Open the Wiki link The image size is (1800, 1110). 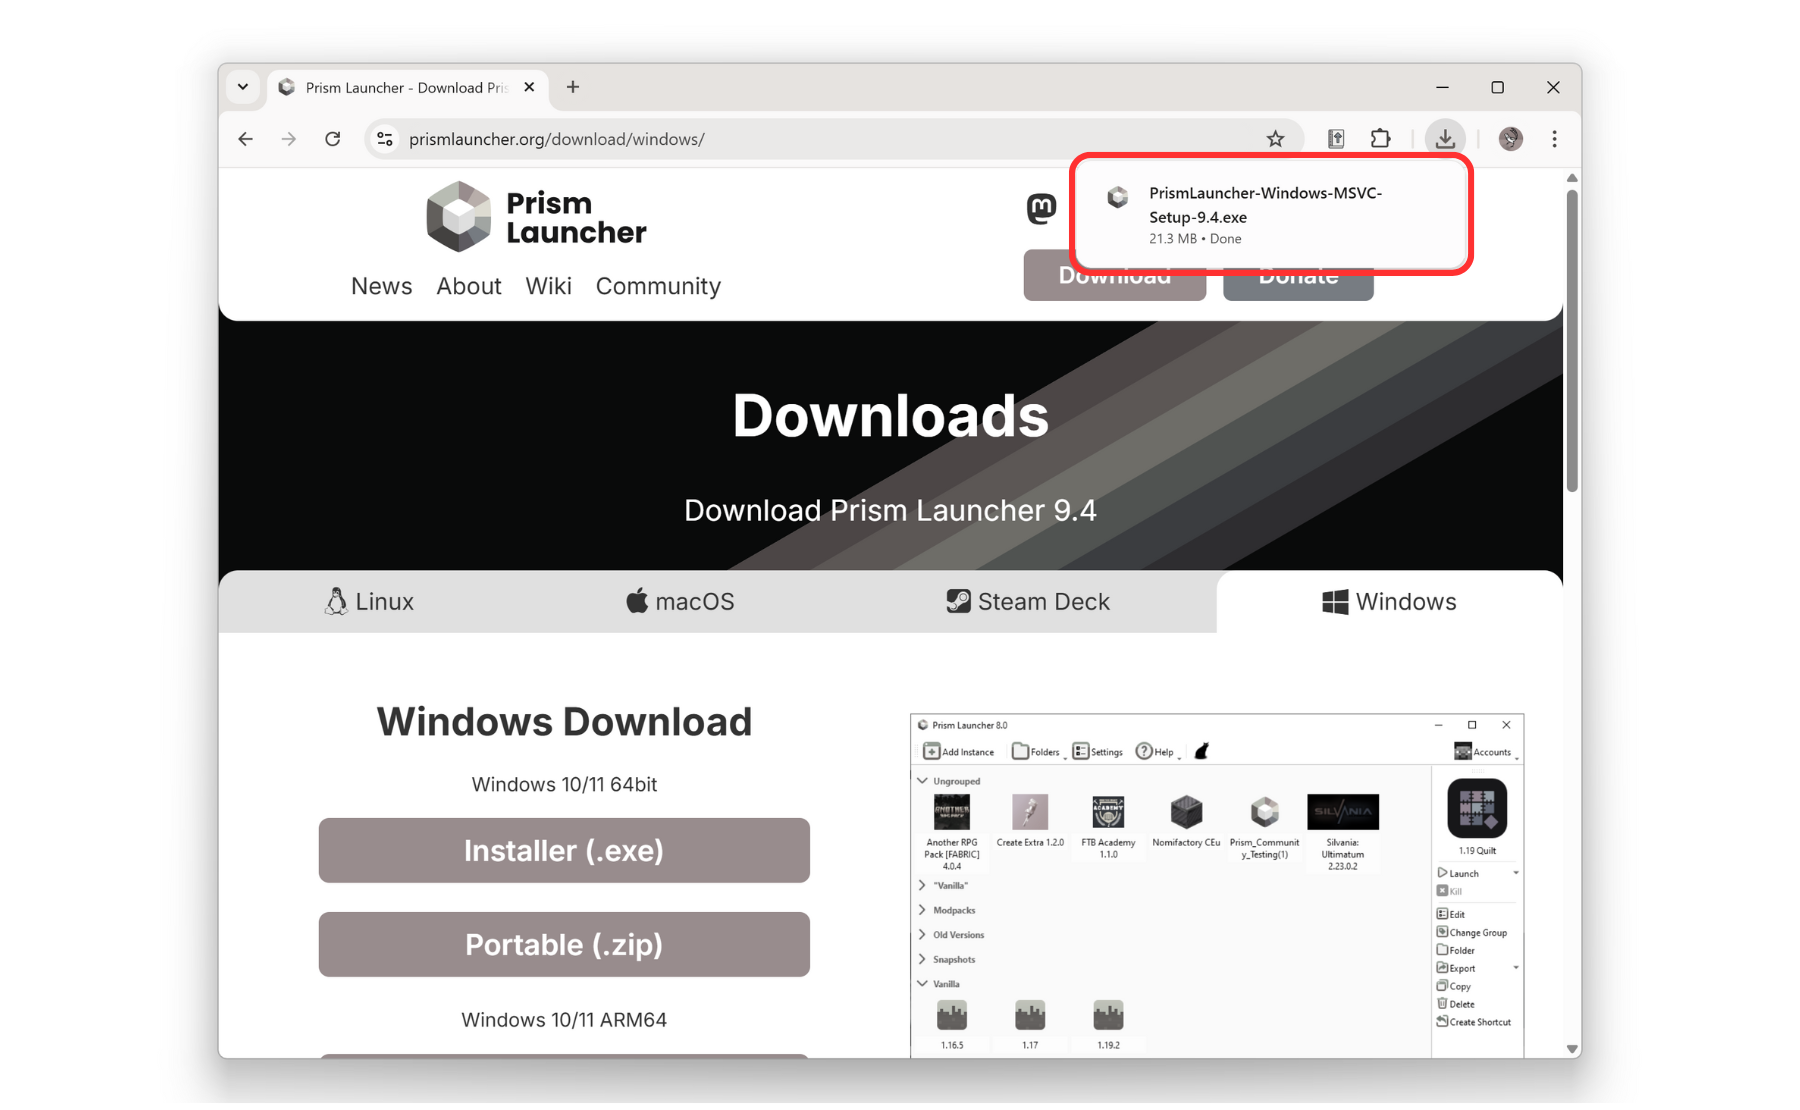tap(548, 286)
